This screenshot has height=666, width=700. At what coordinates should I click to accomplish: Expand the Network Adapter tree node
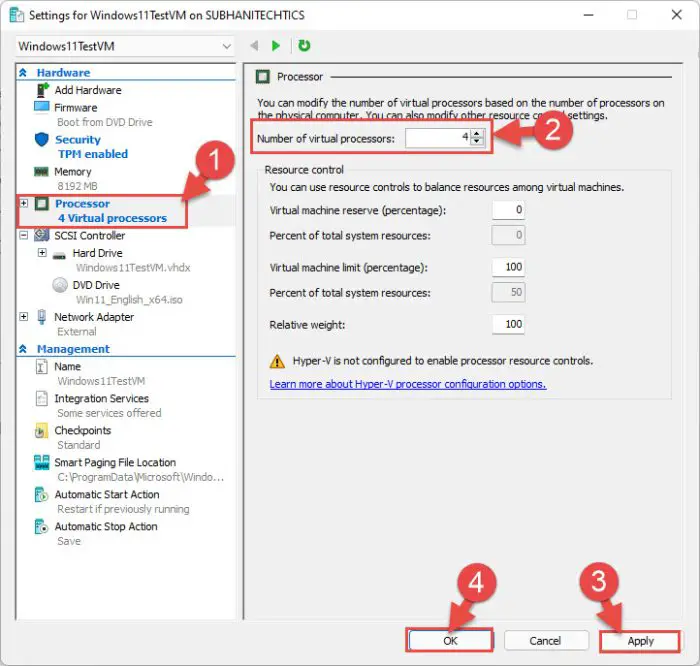point(24,317)
